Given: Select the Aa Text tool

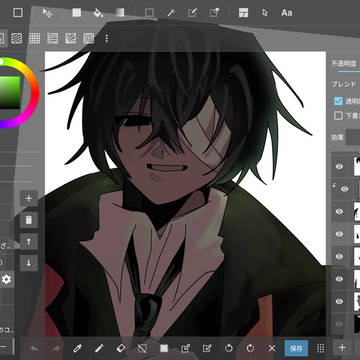Looking at the screenshot, I should pyautogui.click(x=287, y=13).
